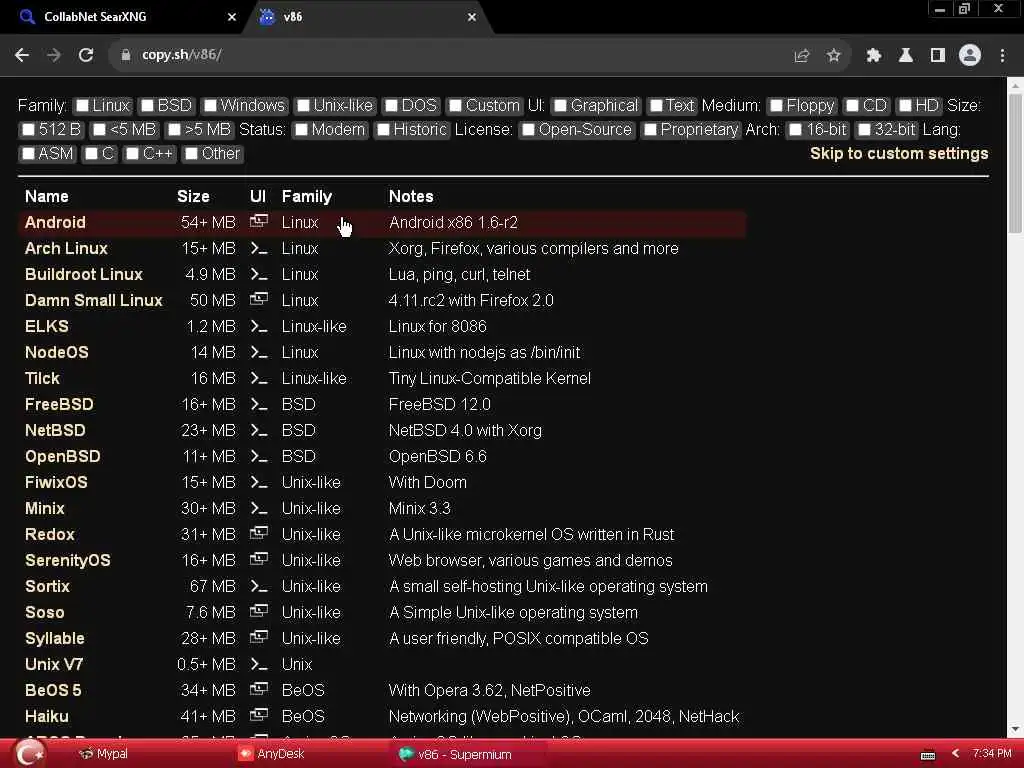The width and height of the screenshot is (1024, 768).
Task: Check the Open-Source license filter
Action: pyautogui.click(x=528, y=130)
